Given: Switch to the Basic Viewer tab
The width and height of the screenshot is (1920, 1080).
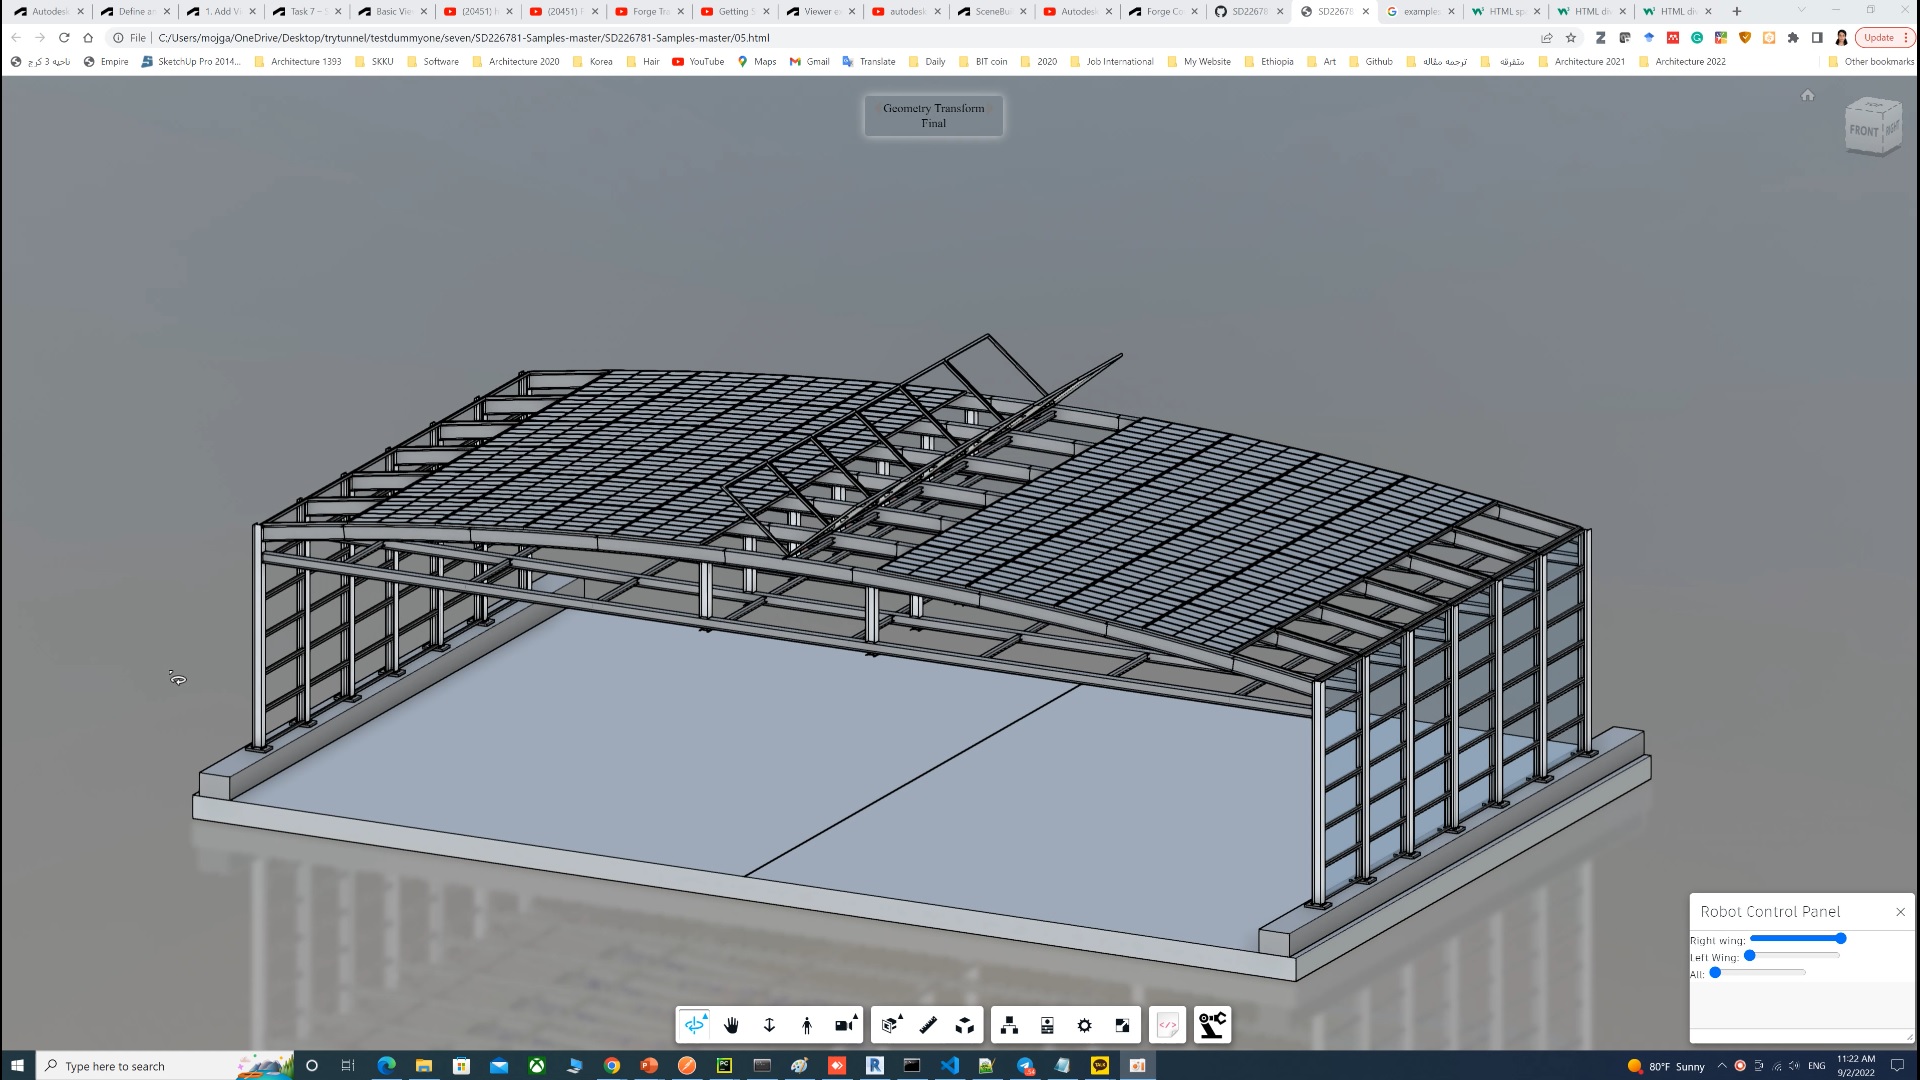Looking at the screenshot, I should [x=393, y=12].
